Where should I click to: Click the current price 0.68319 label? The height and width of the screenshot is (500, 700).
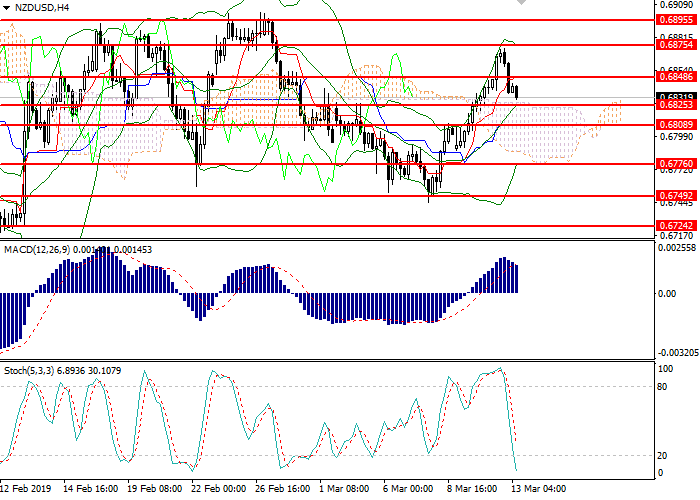coord(674,95)
